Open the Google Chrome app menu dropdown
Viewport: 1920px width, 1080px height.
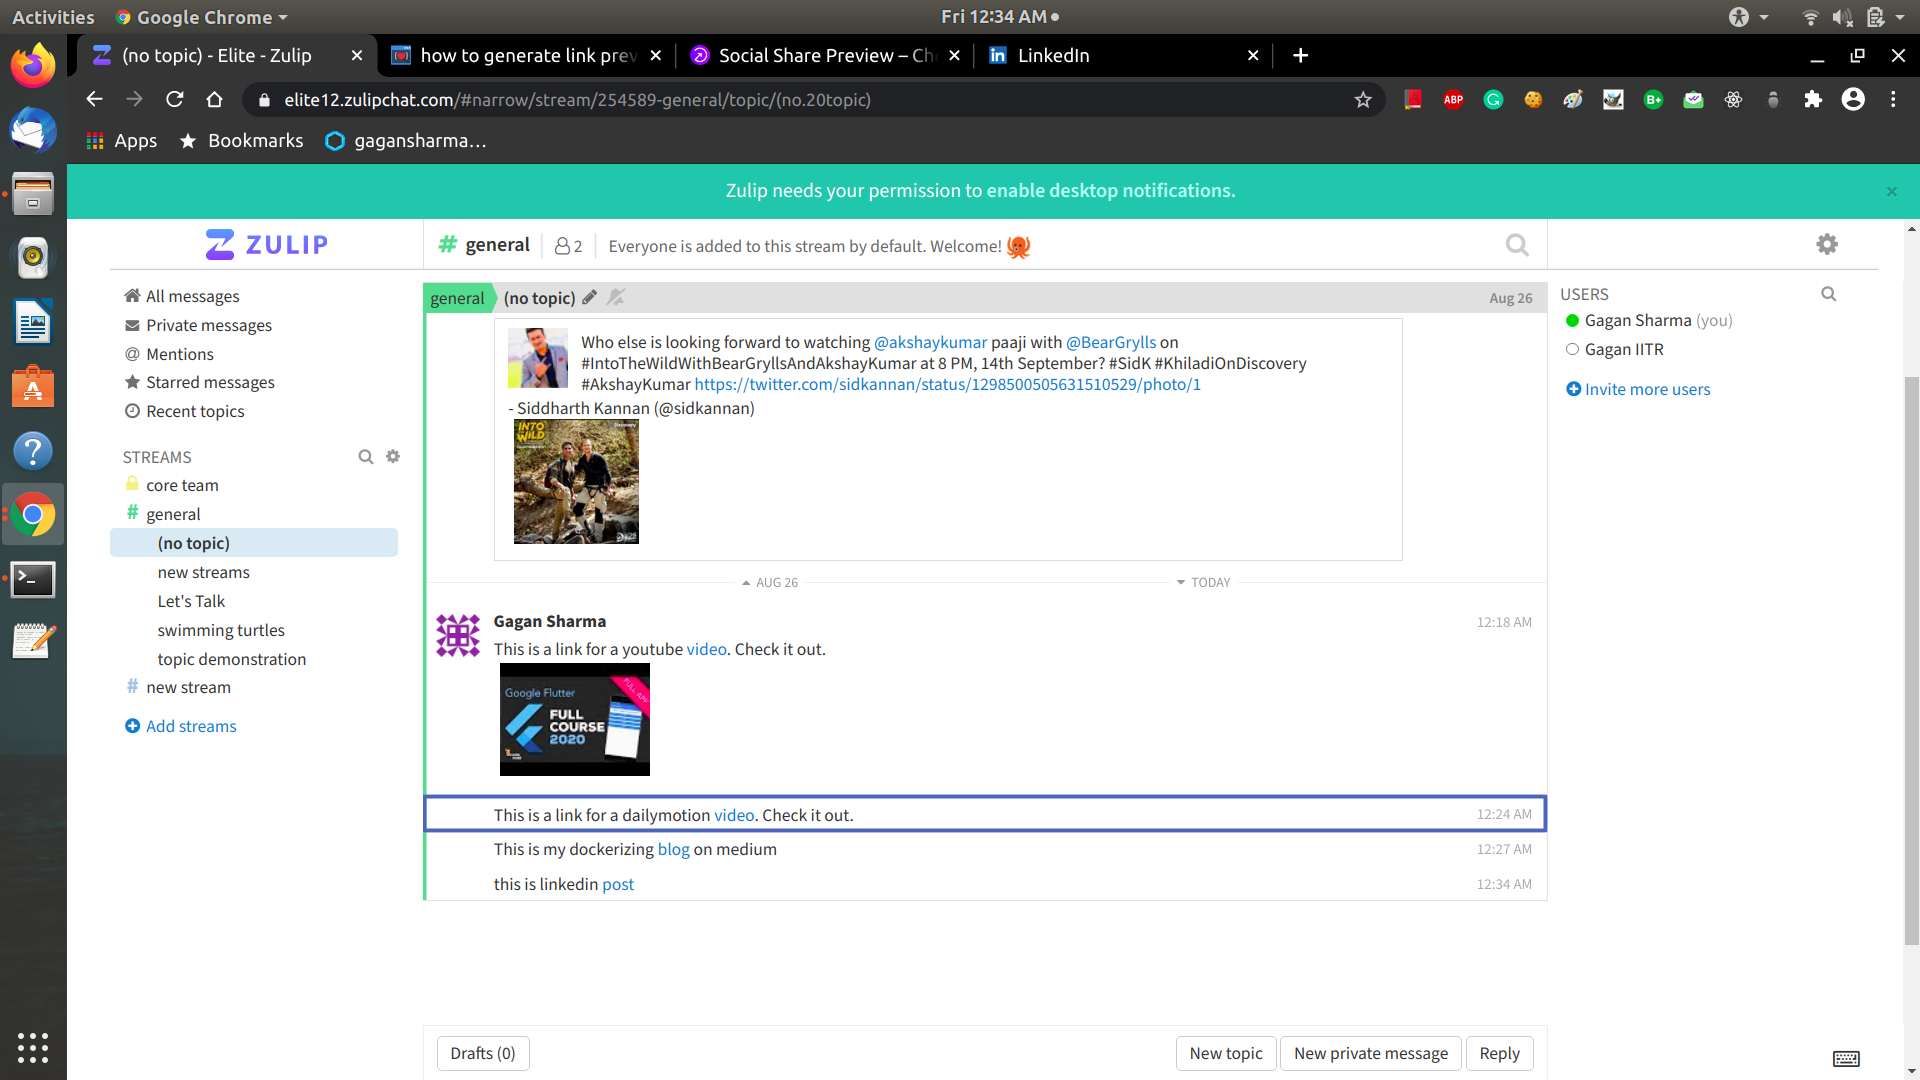pos(202,17)
